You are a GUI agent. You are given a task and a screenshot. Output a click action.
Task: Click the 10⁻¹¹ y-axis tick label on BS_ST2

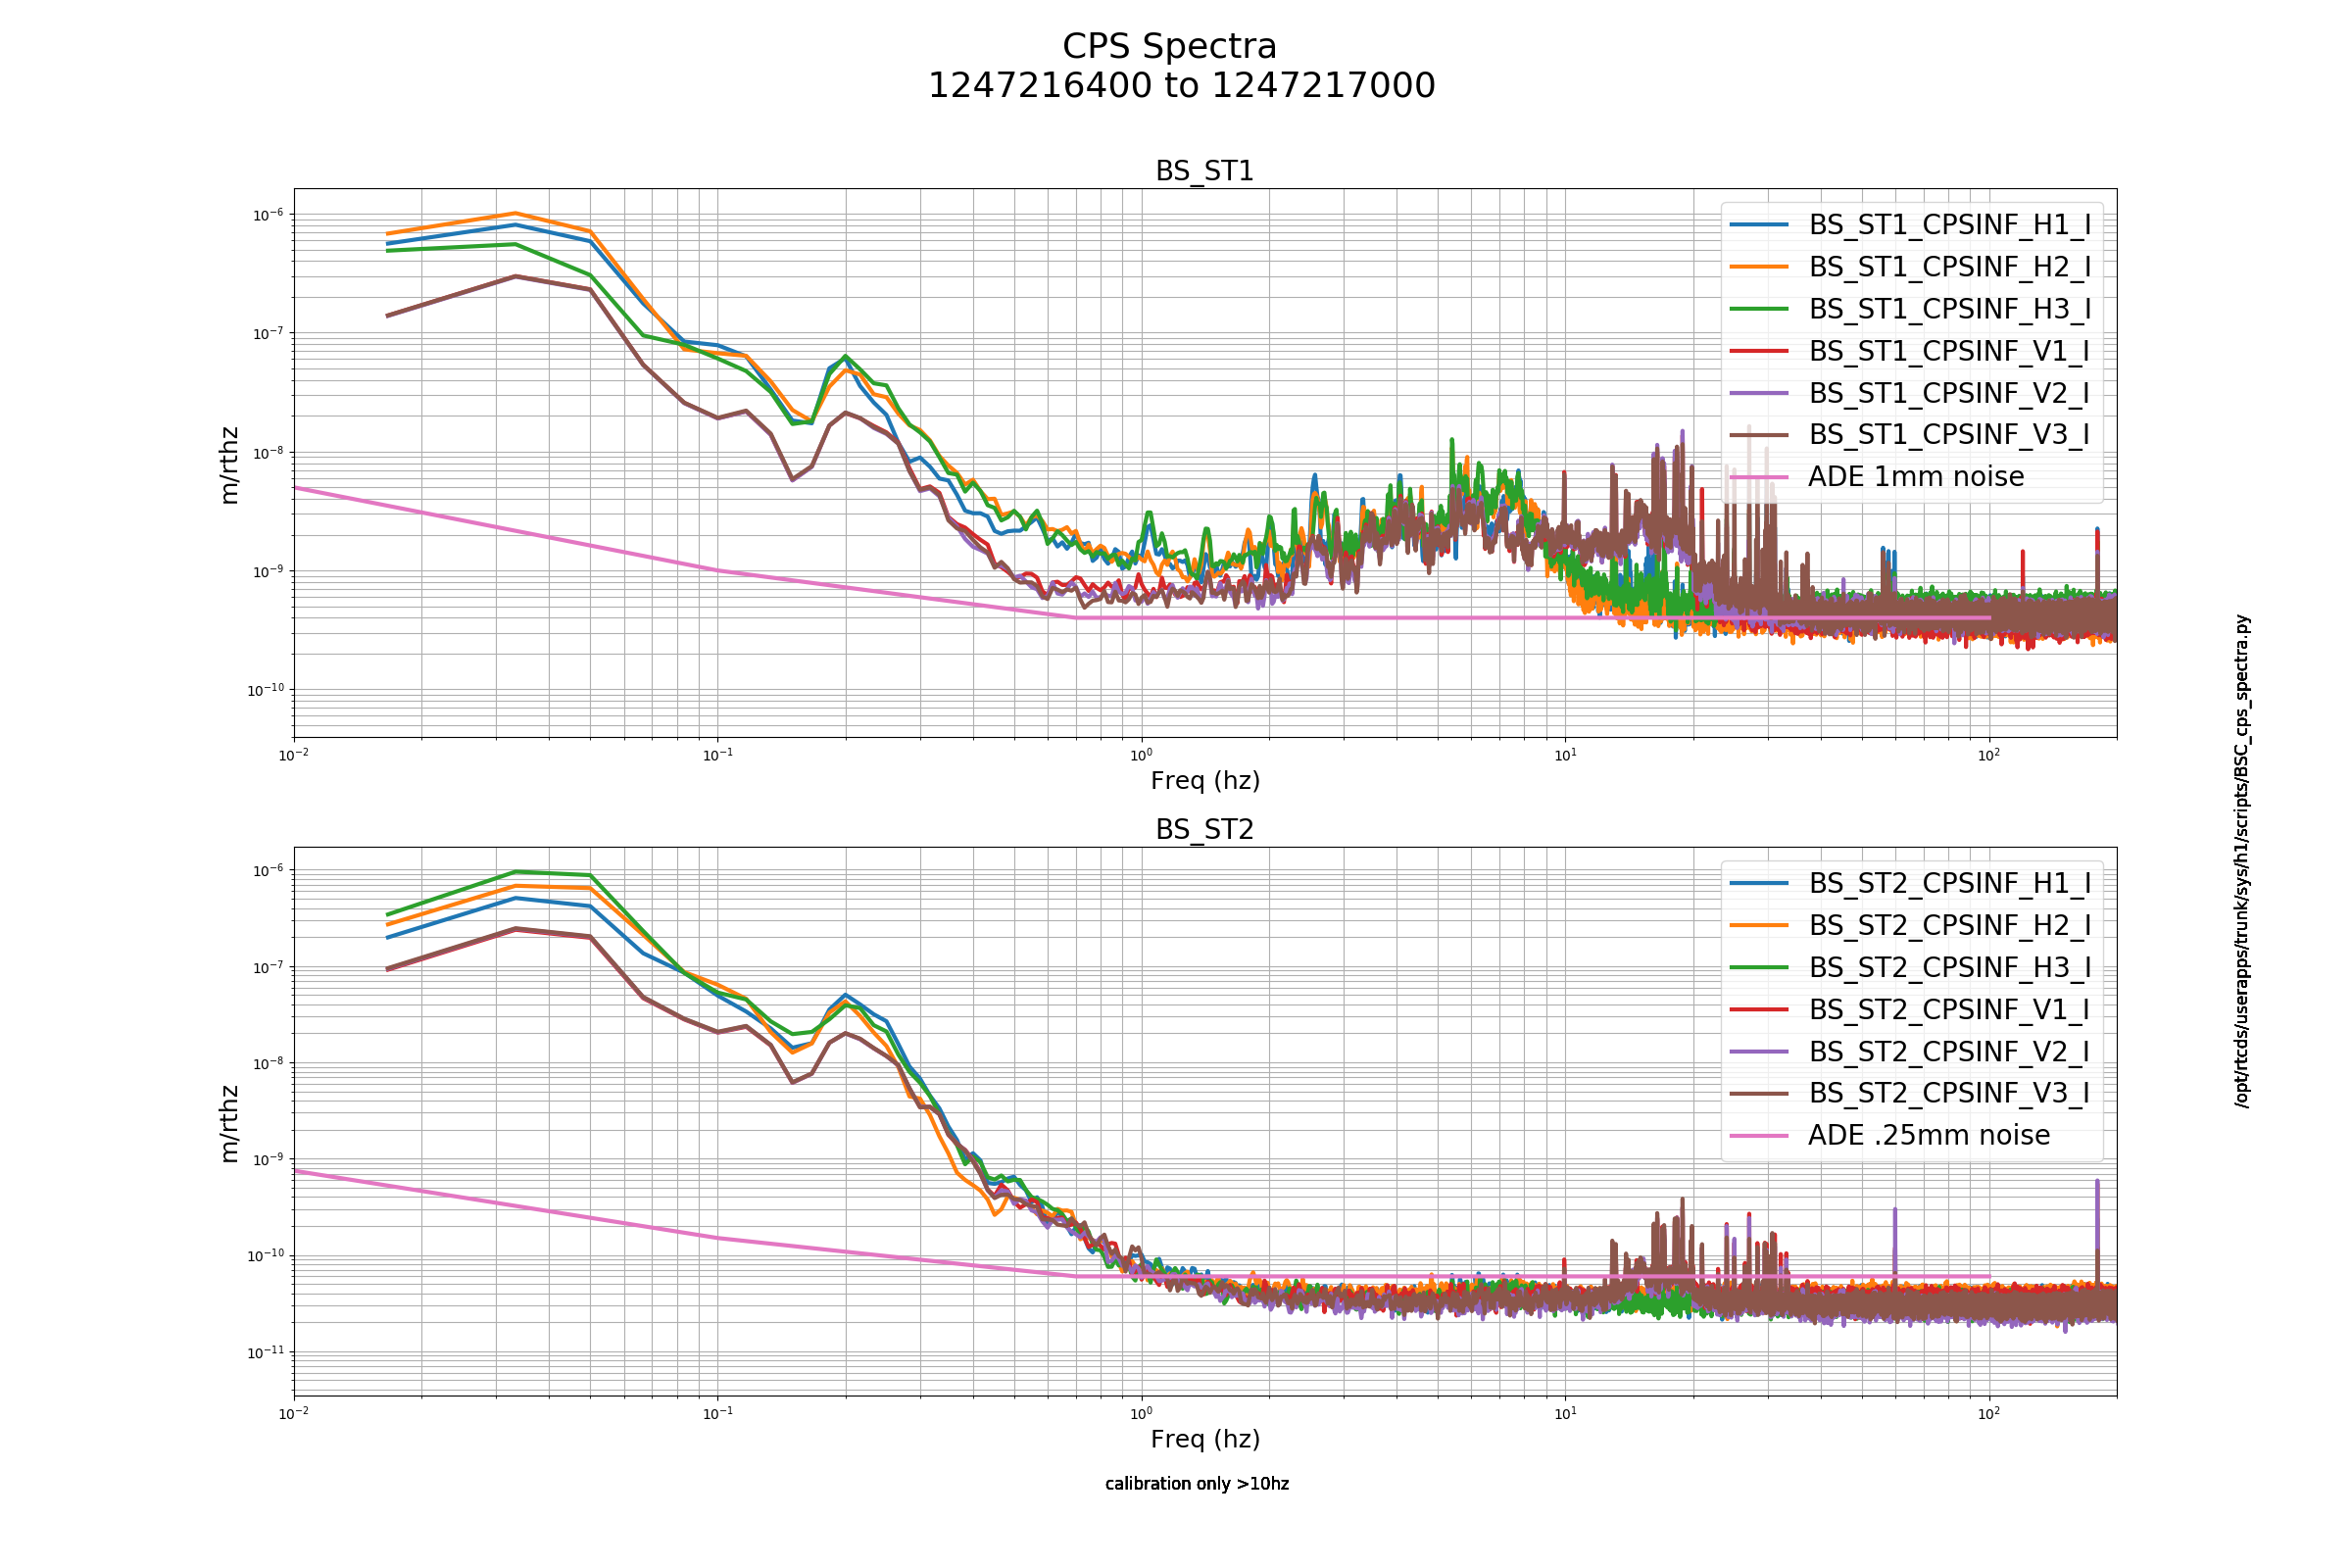[x=264, y=1352]
